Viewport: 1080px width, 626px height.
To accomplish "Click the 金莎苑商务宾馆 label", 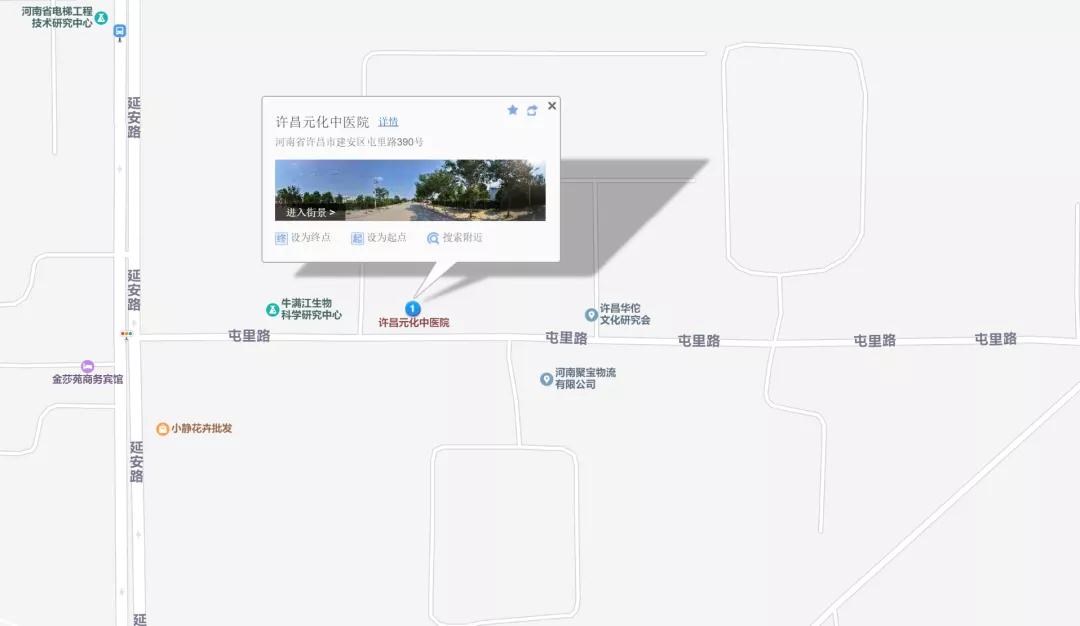I will pos(87,379).
